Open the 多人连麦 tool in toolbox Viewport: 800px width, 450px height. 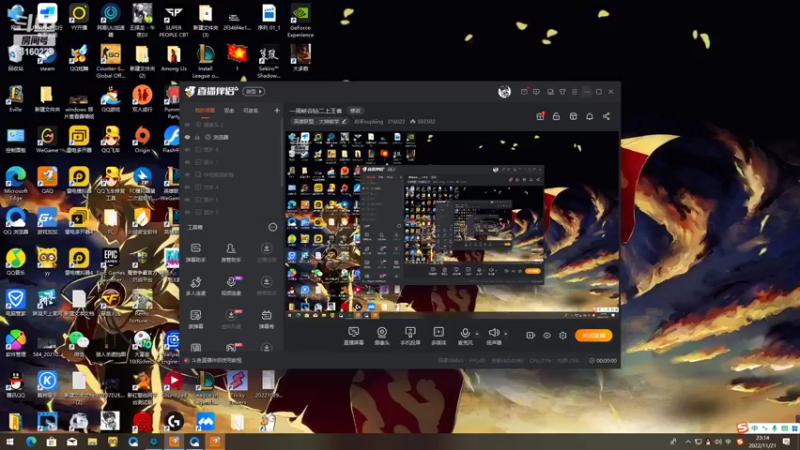click(x=195, y=286)
